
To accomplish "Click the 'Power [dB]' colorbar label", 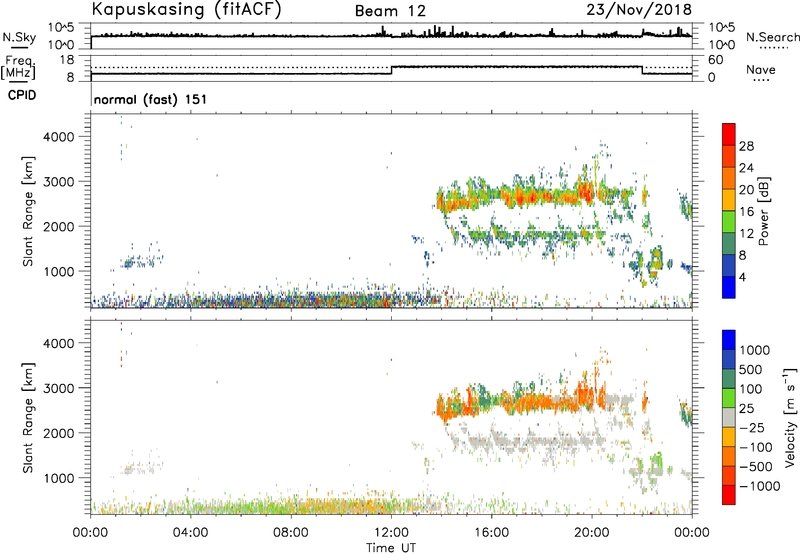I will [763, 211].
